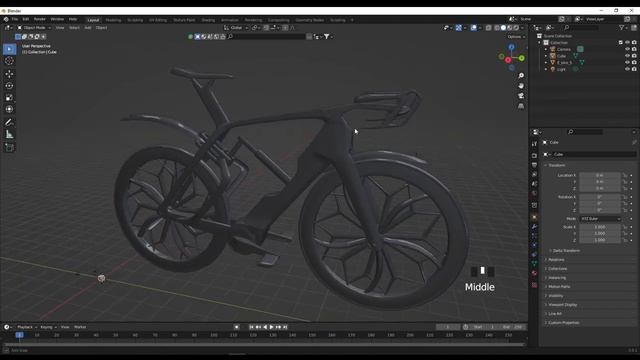Open the World properties tab
The height and width of the screenshot is (360, 640).
(x=534, y=193)
